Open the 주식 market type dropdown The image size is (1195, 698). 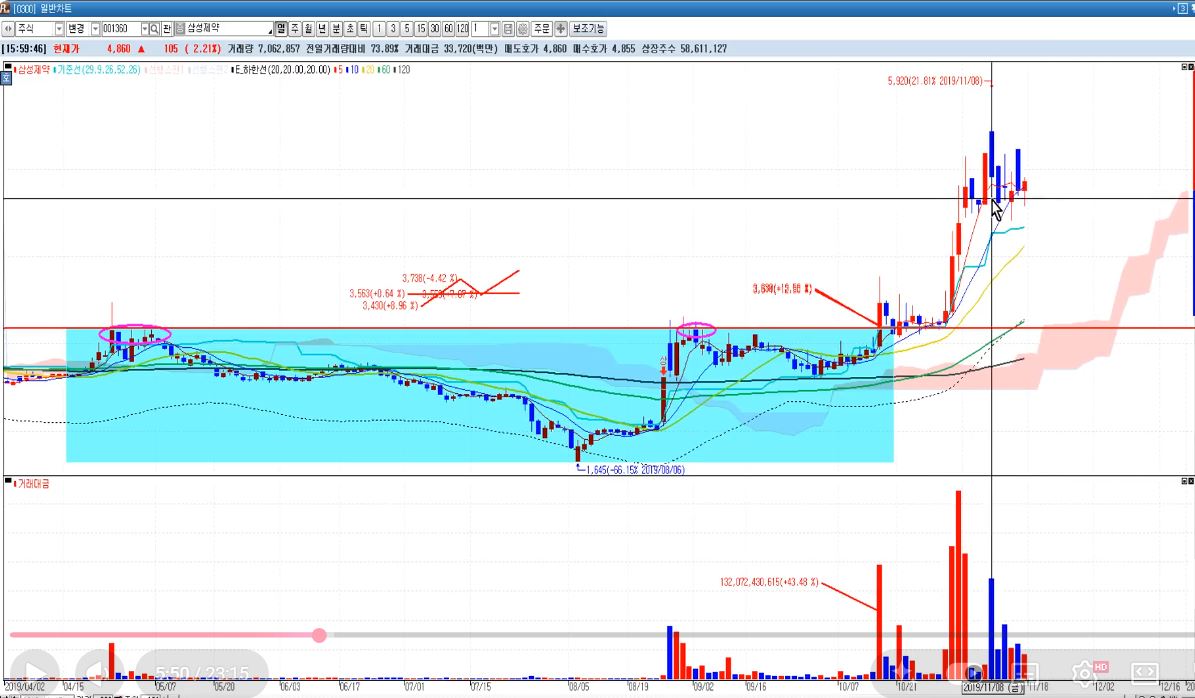pos(59,29)
